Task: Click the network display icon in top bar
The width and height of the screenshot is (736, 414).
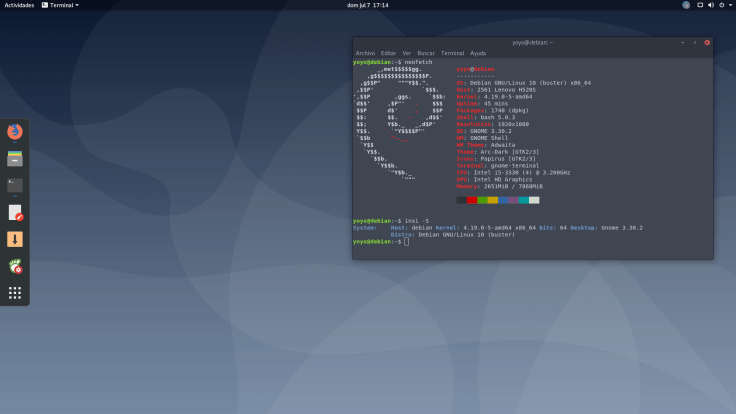Action: tap(701, 5)
